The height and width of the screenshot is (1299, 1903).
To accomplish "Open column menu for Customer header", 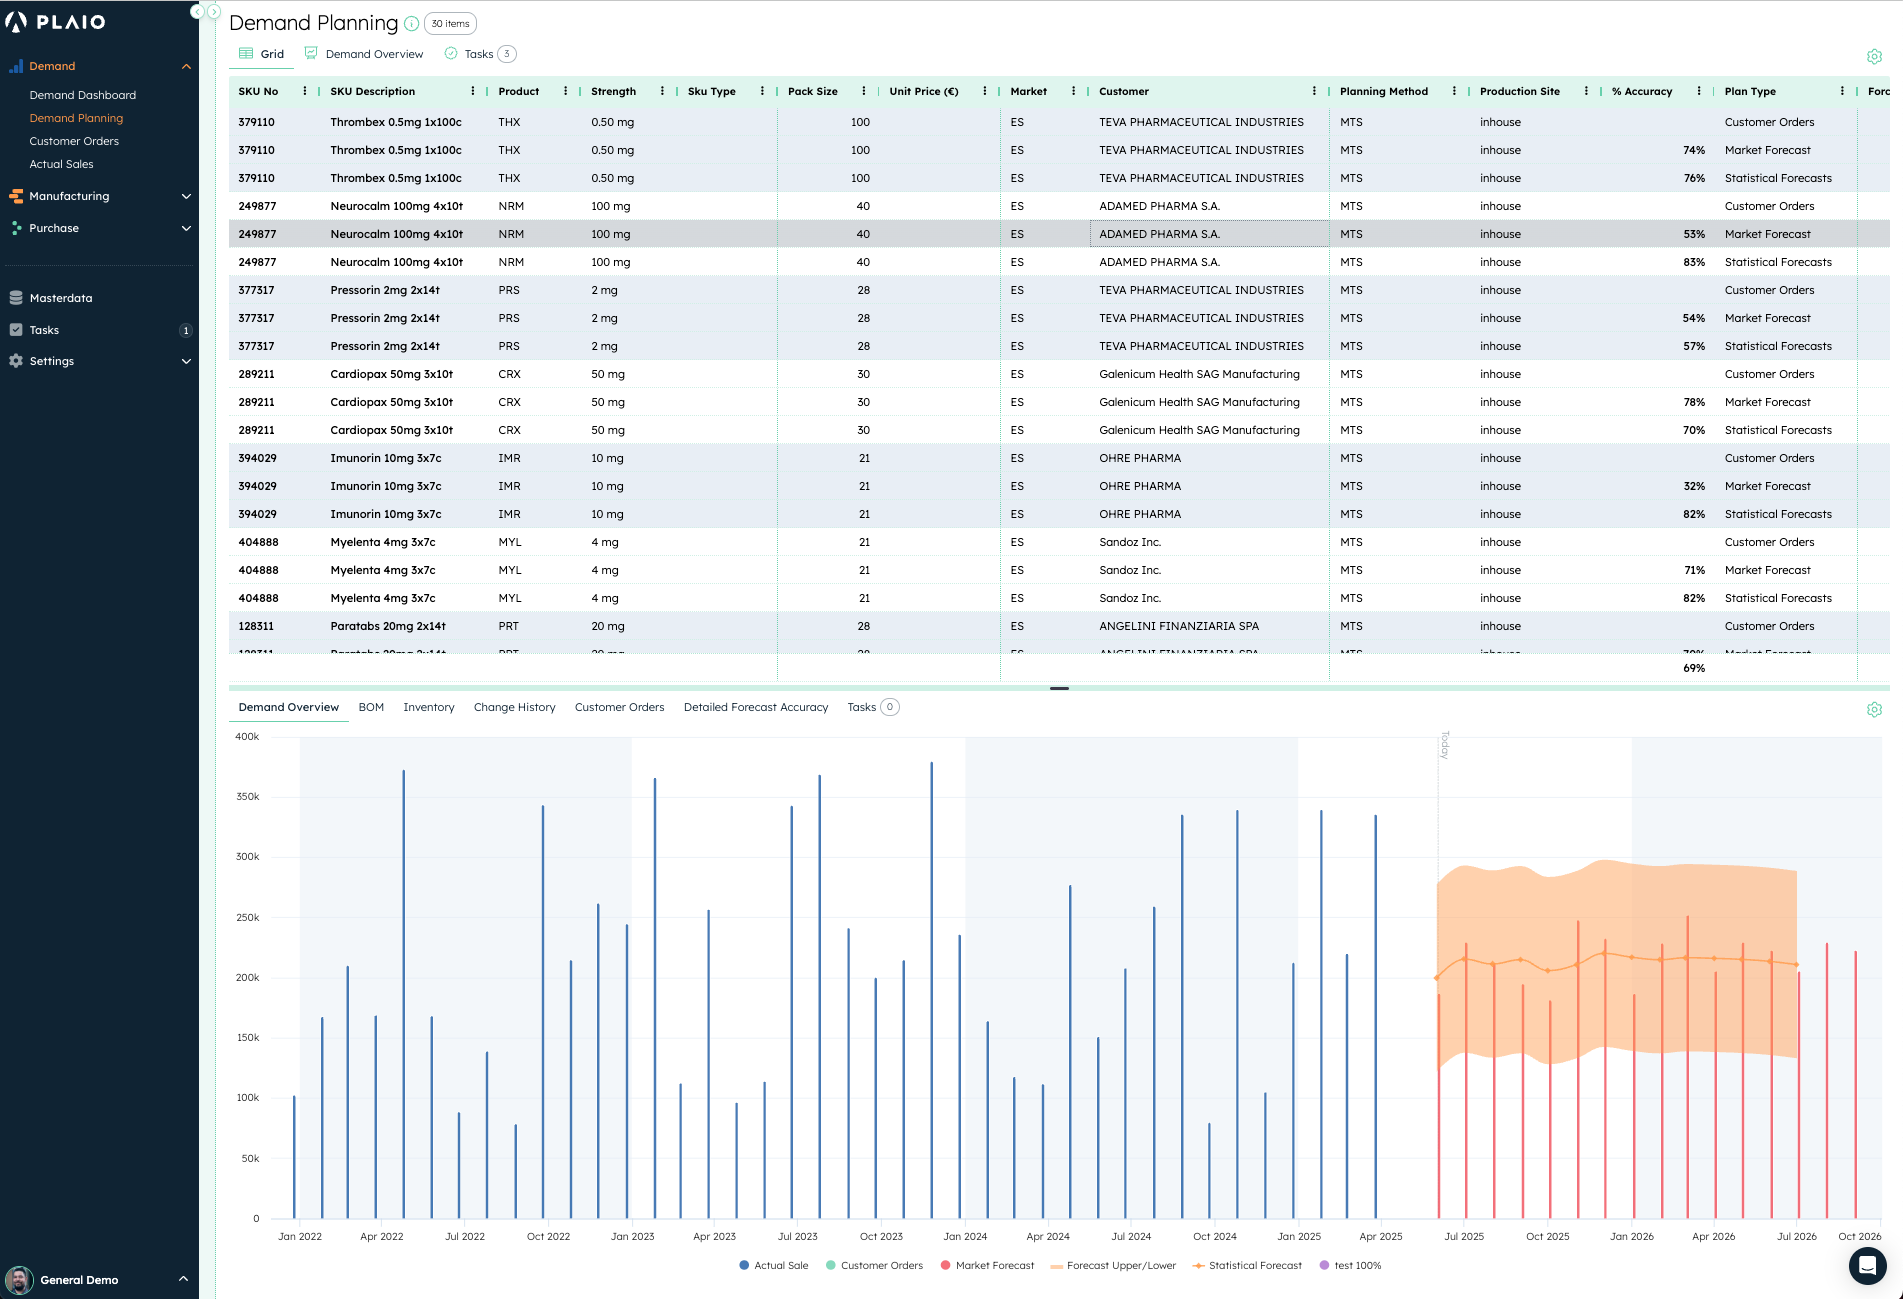I will 1314,91.
